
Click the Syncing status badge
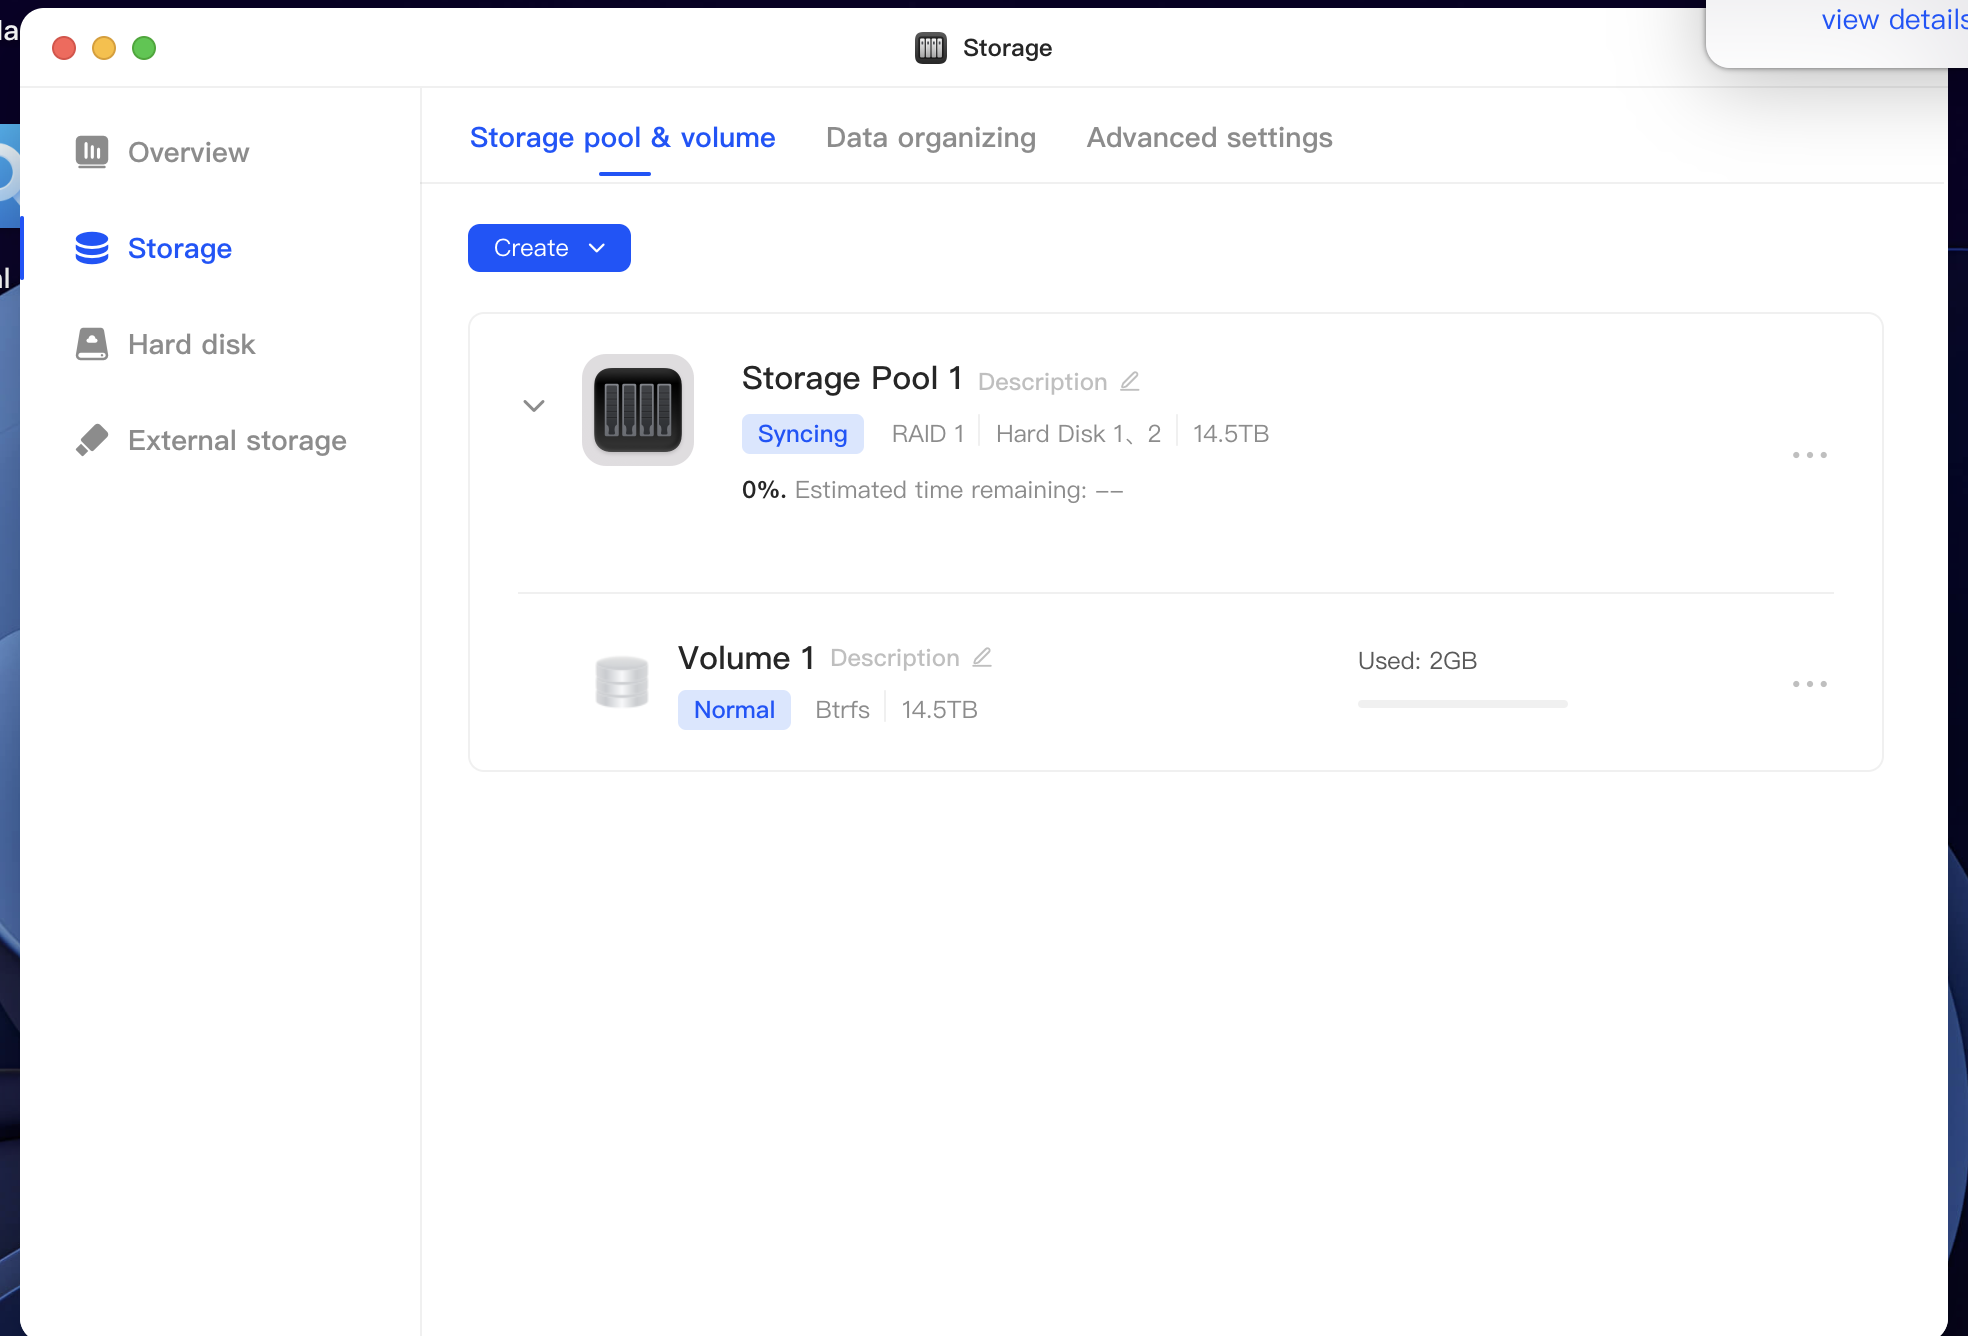coord(803,434)
